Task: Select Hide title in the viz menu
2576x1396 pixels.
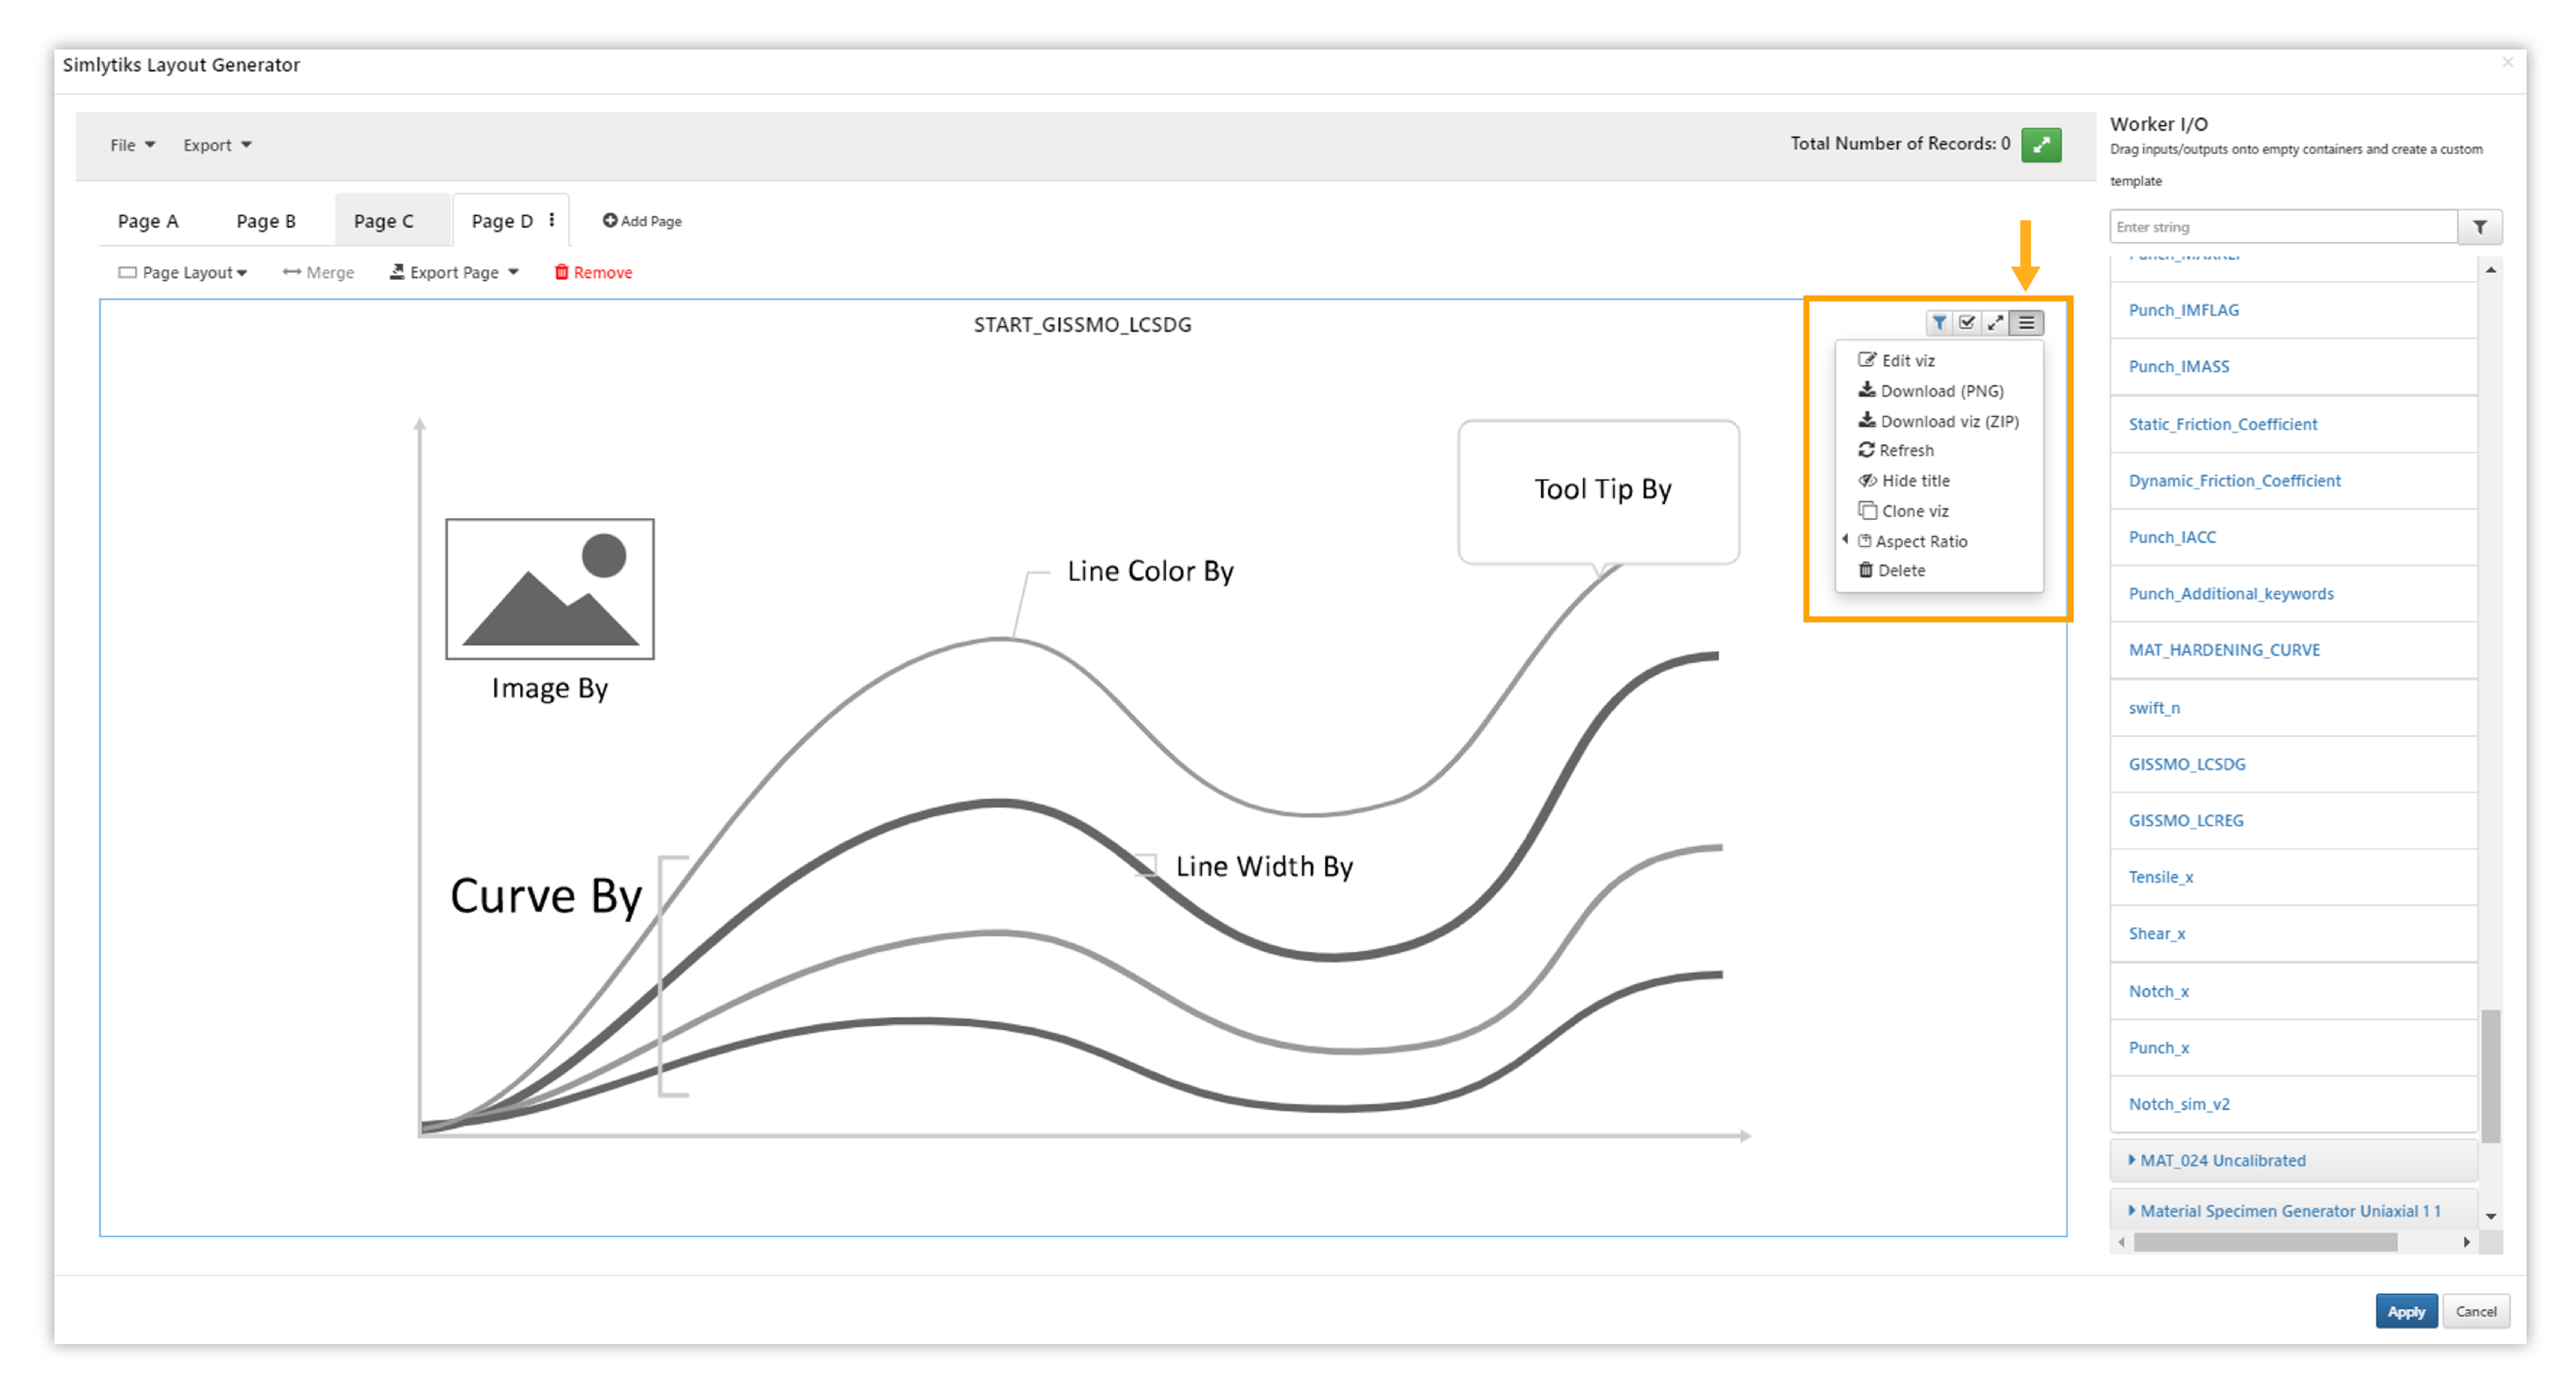Action: pos(1903,481)
